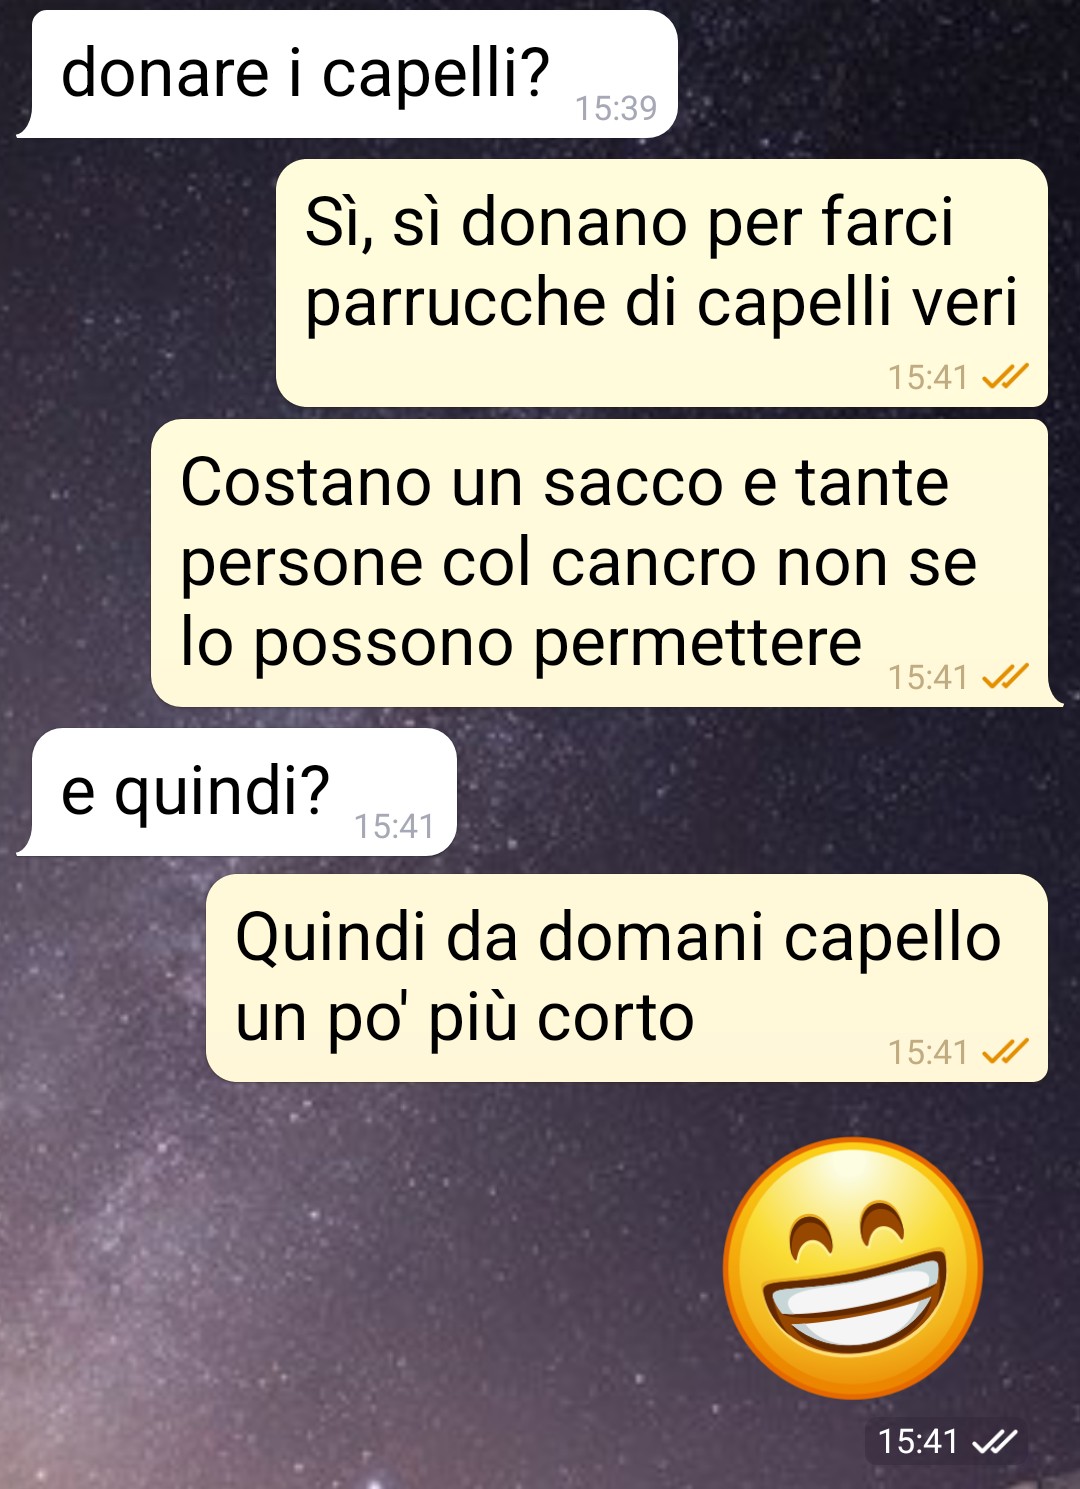1080x1489 pixels.
Task: Click timestamp on the parrucche message
Action: coord(928,377)
